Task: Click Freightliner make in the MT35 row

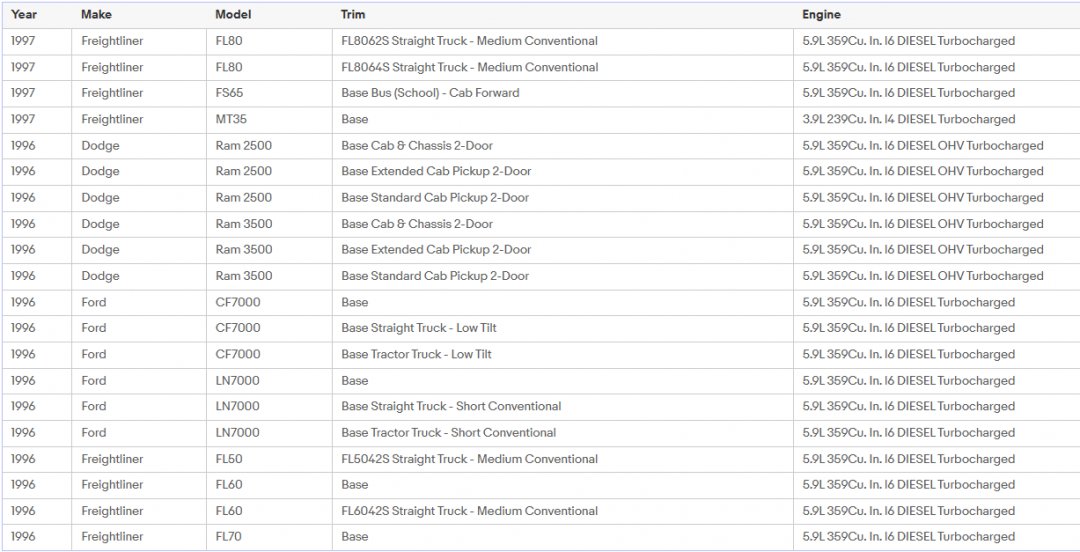Action: coord(112,119)
